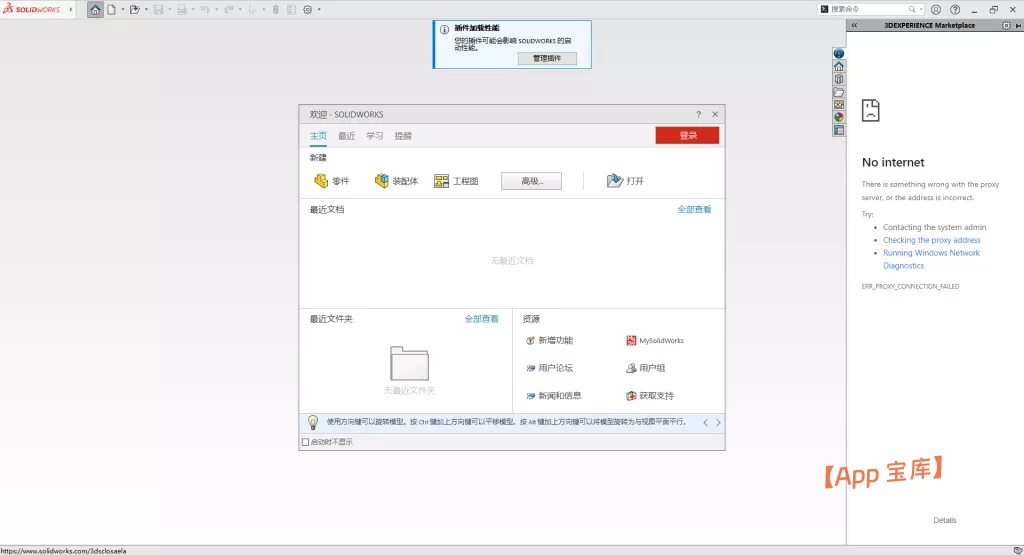Open the Options gear dropdown arrow

pos(319,10)
